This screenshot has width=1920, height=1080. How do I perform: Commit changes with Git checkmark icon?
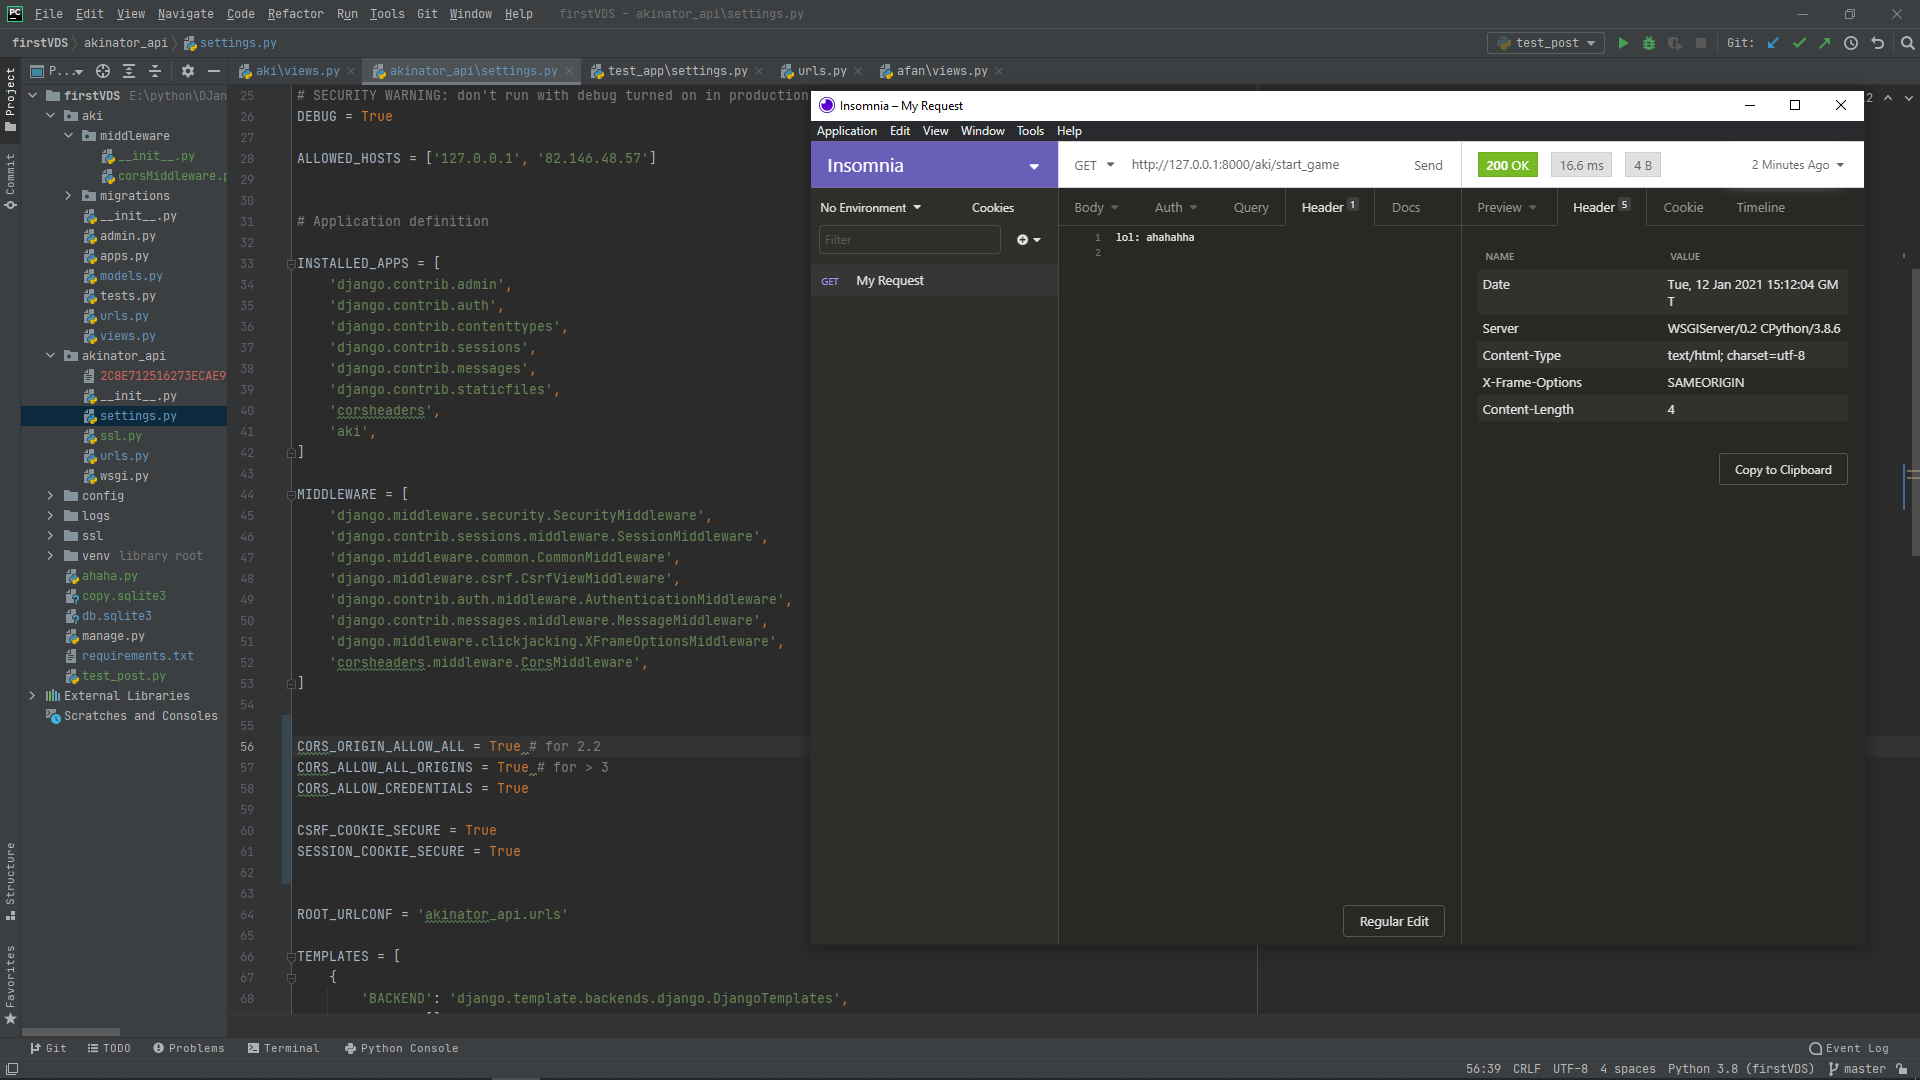pyautogui.click(x=1799, y=43)
